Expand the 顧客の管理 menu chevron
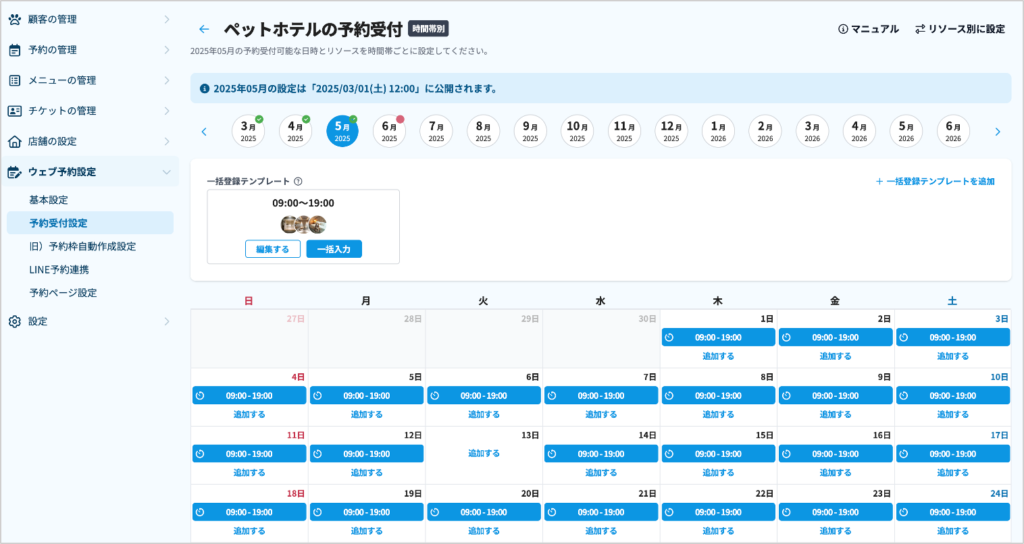 pyautogui.click(x=166, y=19)
